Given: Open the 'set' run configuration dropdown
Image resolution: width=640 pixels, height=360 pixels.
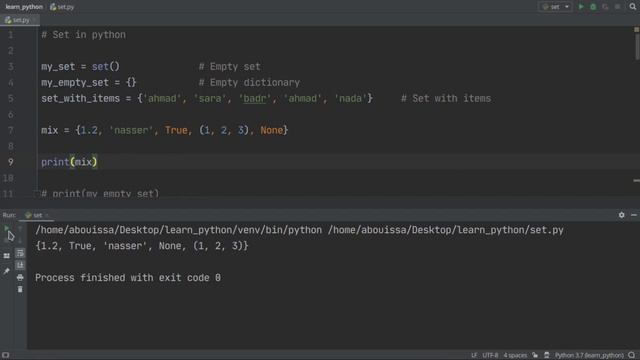Looking at the screenshot, I should point(555,7).
